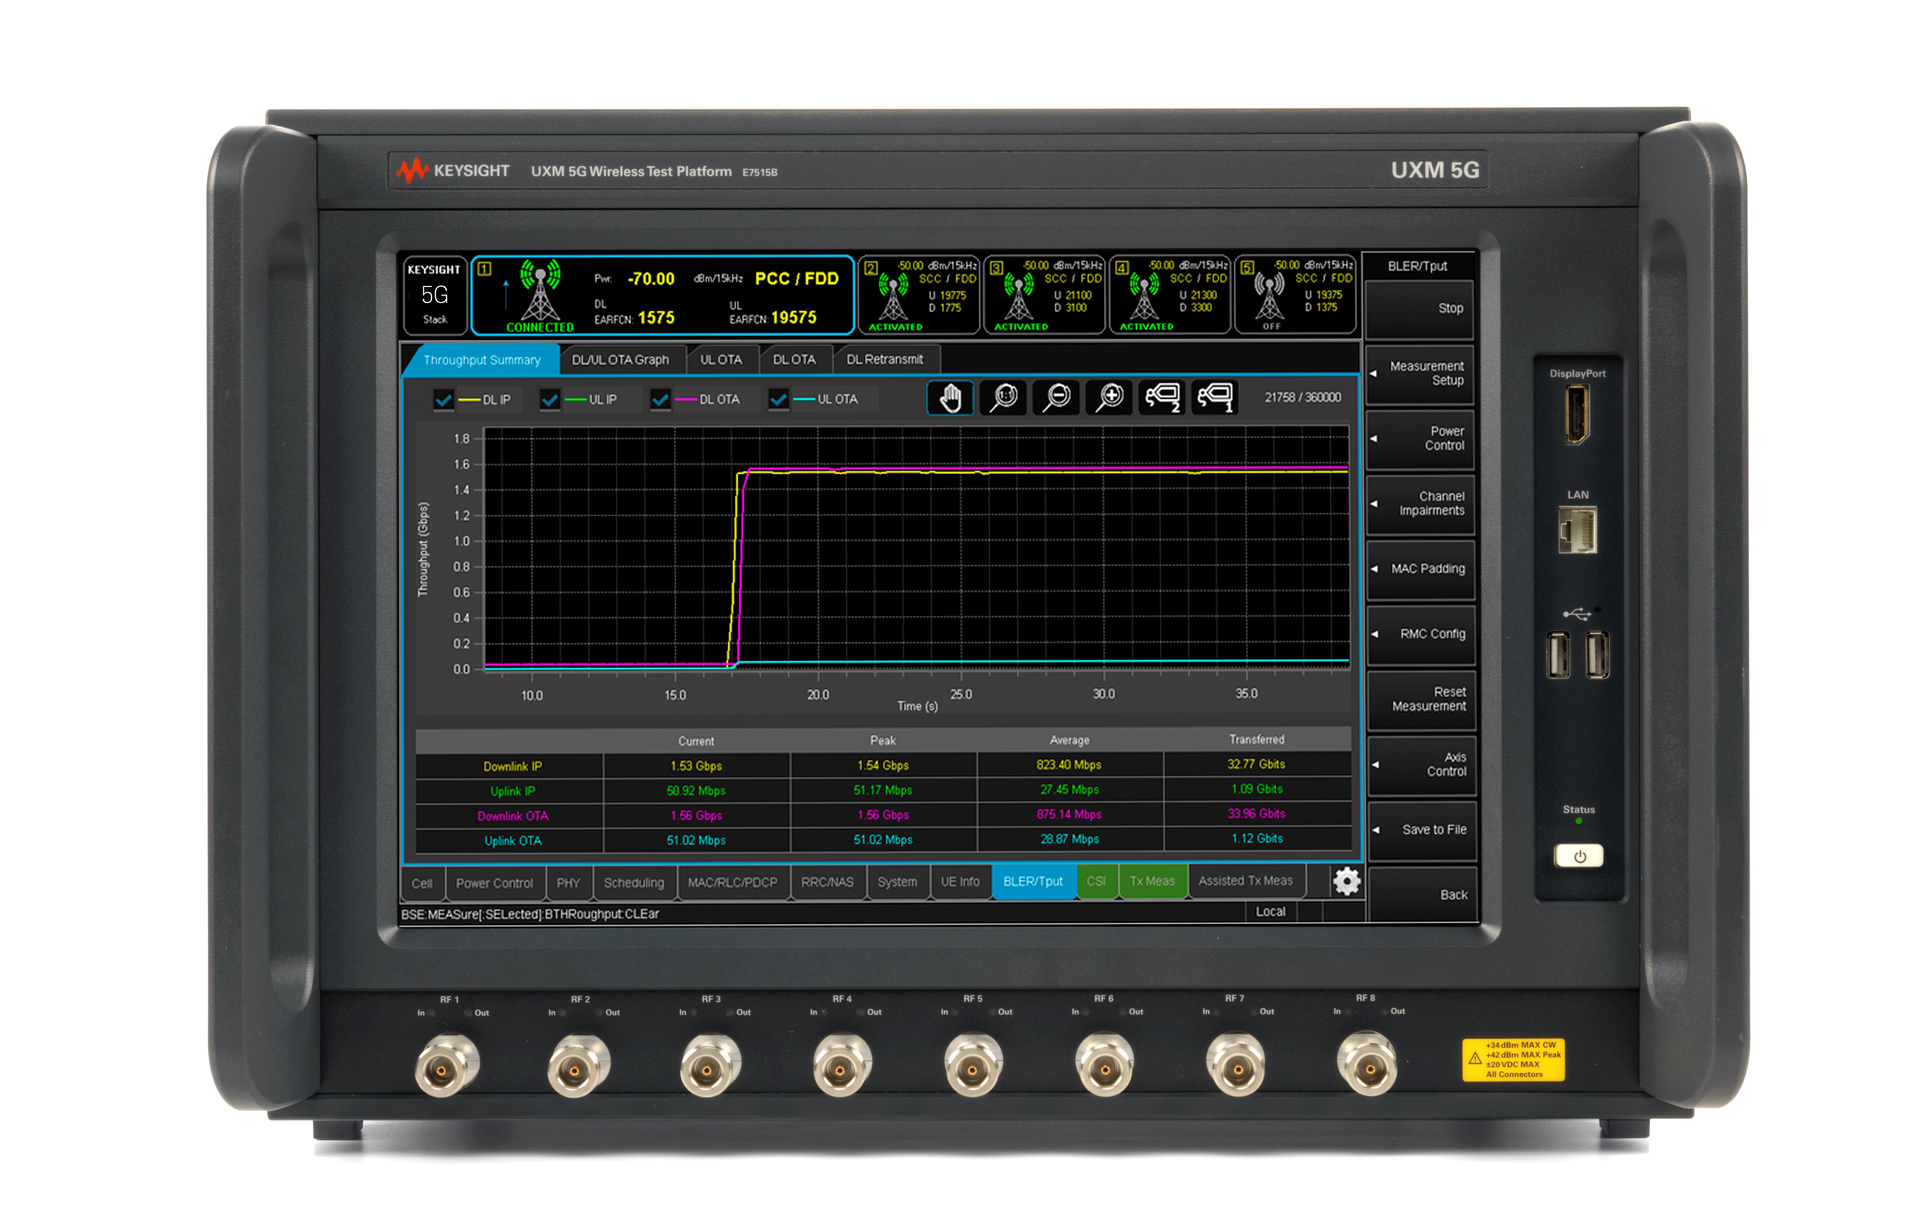Image resolution: width=1920 pixels, height=1222 pixels.
Task: Expand the Power Control side panel
Action: (x=1420, y=439)
